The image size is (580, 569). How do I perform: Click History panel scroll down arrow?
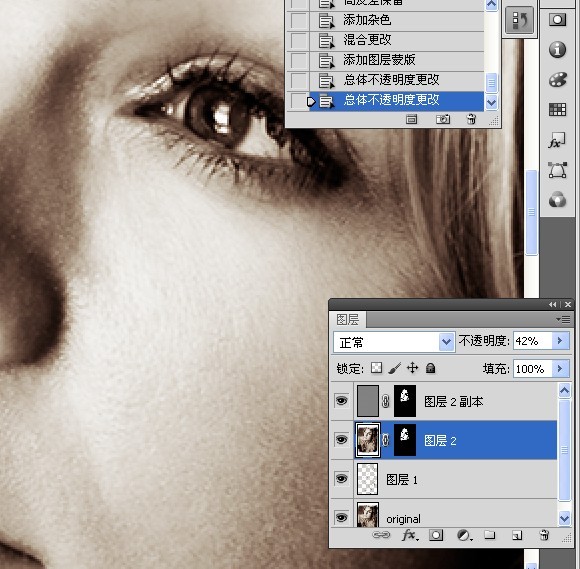(x=491, y=102)
